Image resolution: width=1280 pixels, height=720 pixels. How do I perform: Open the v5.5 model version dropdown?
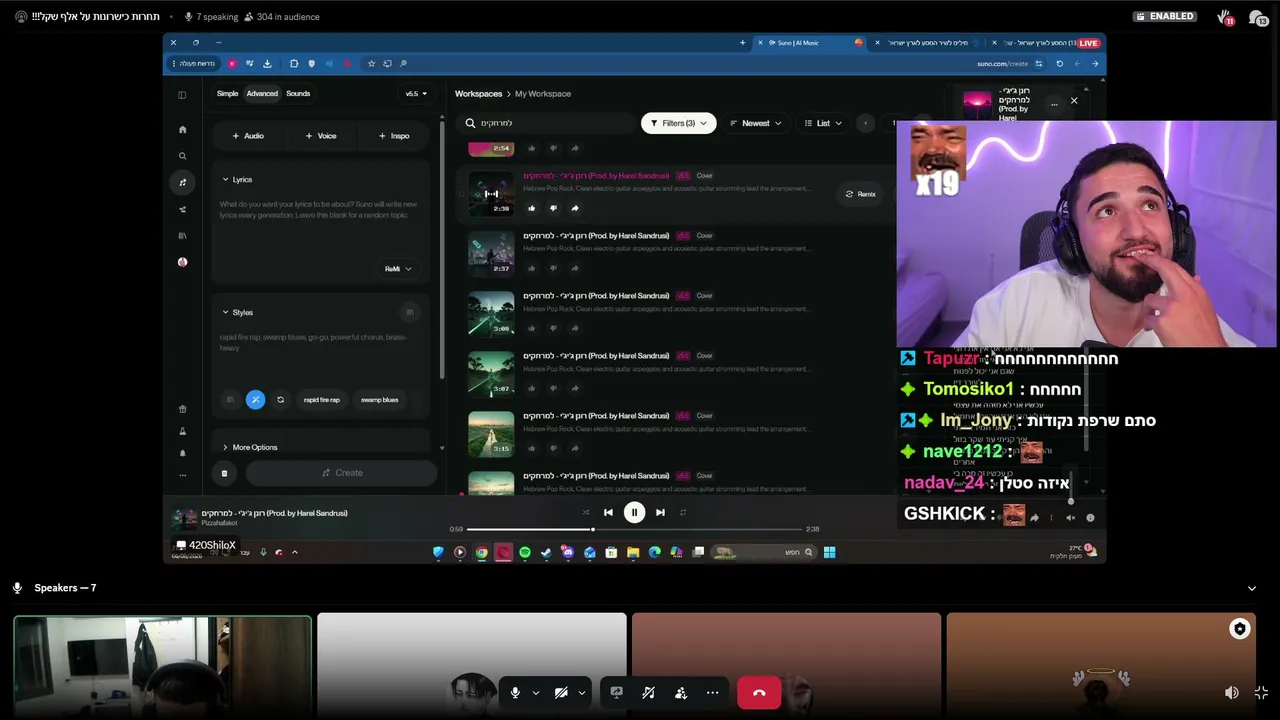pyautogui.click(x=416, y=94)
